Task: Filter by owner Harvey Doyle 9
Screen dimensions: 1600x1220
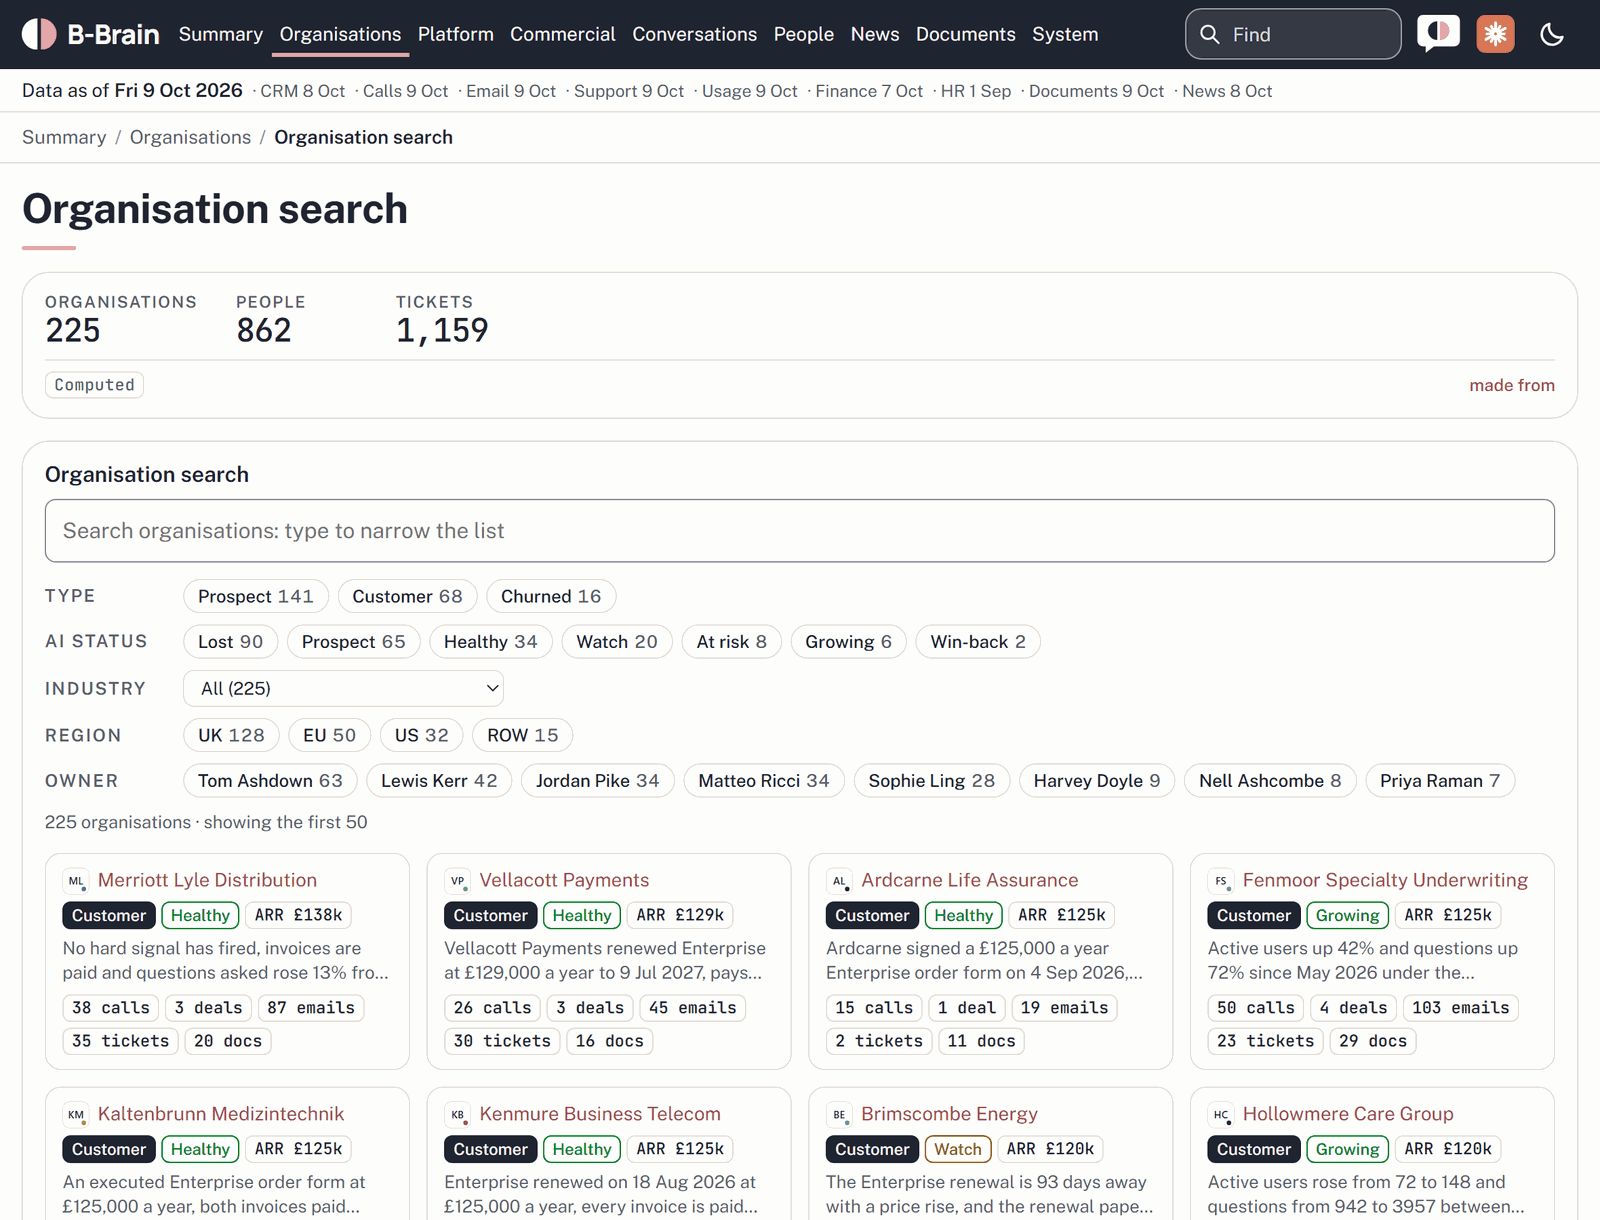Action: coord(1097,781)
